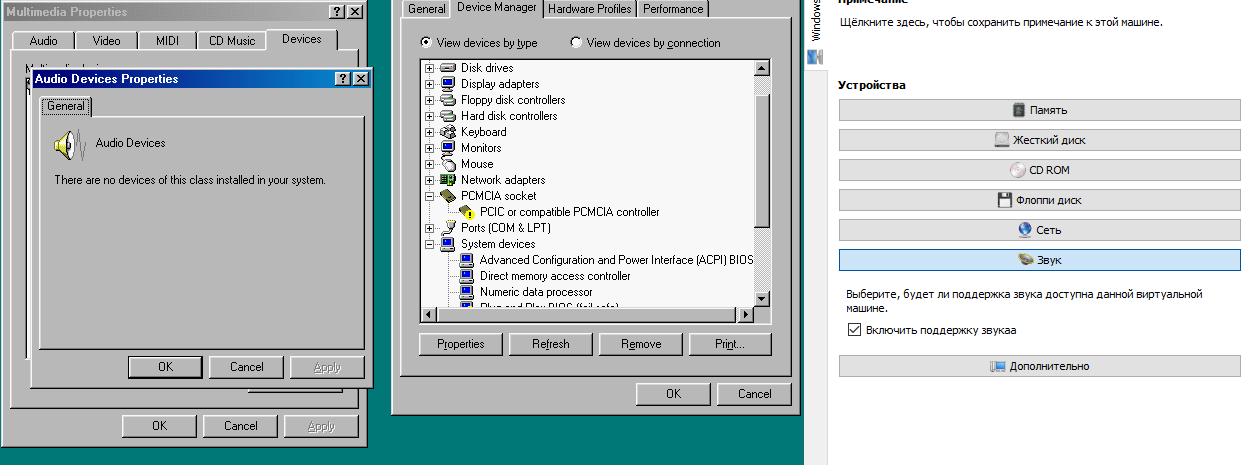This screenshot has width=1252, height=465.
Task: Click the note field 'Щёлкните здесь, чтобы сохранить примечание'
Action: coord(1003,21)
